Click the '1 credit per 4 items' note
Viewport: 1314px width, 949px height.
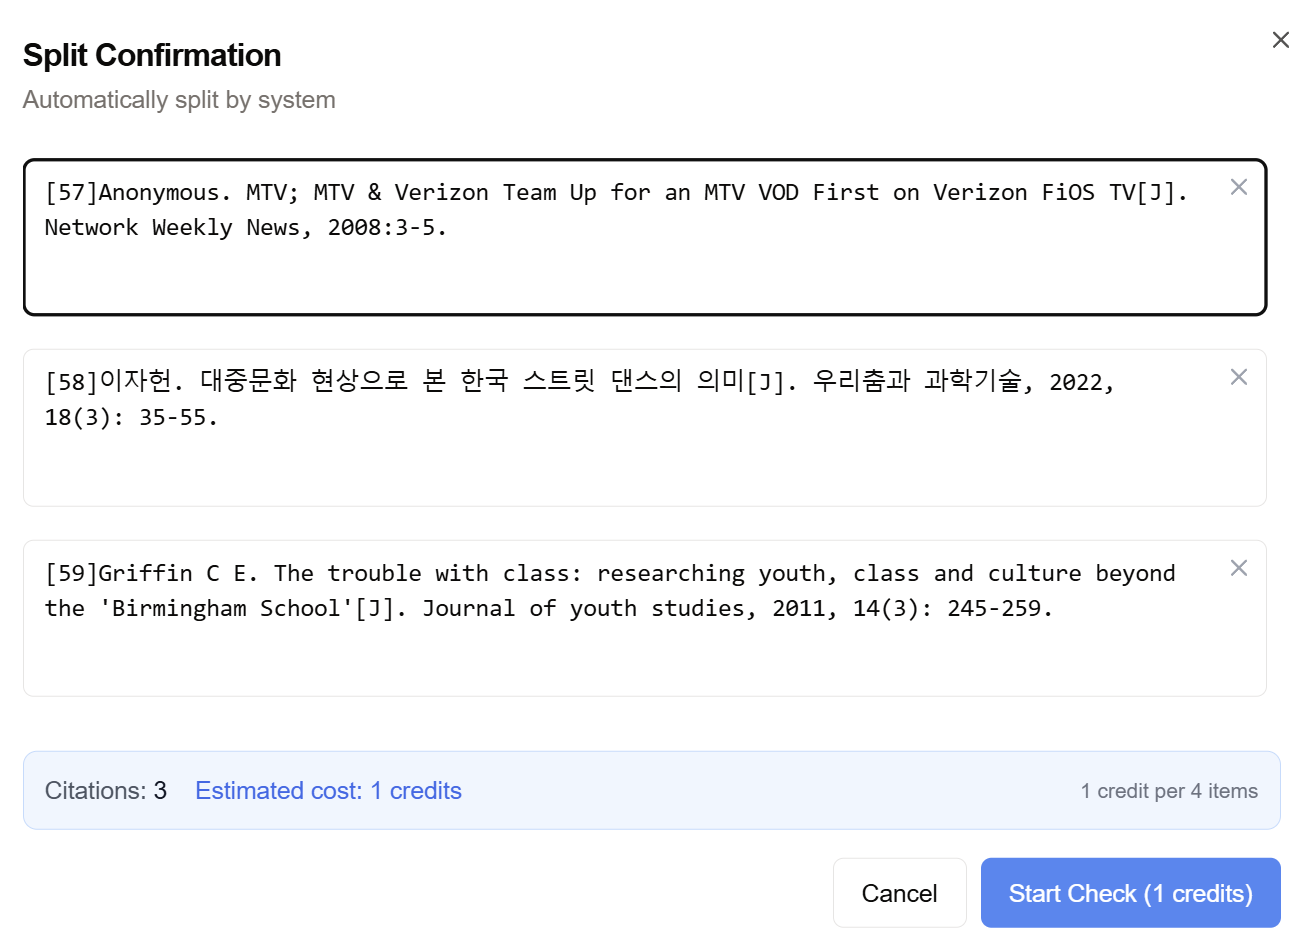tap(1169, 791)
